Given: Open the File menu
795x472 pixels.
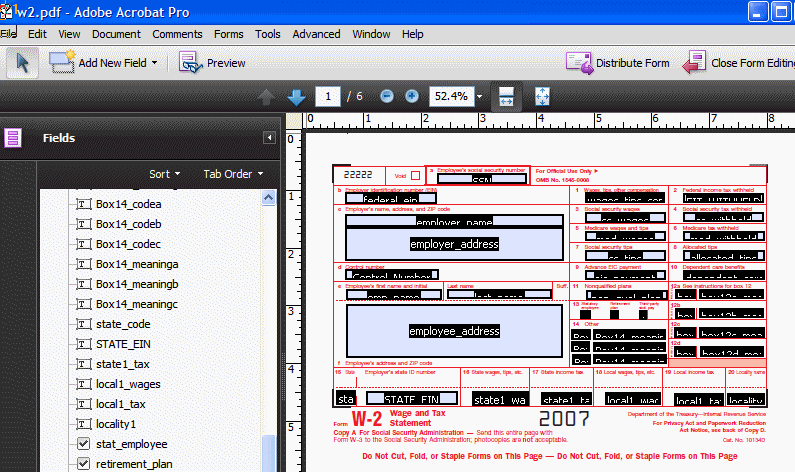Looking at the screenshot, I should point(8,34).
